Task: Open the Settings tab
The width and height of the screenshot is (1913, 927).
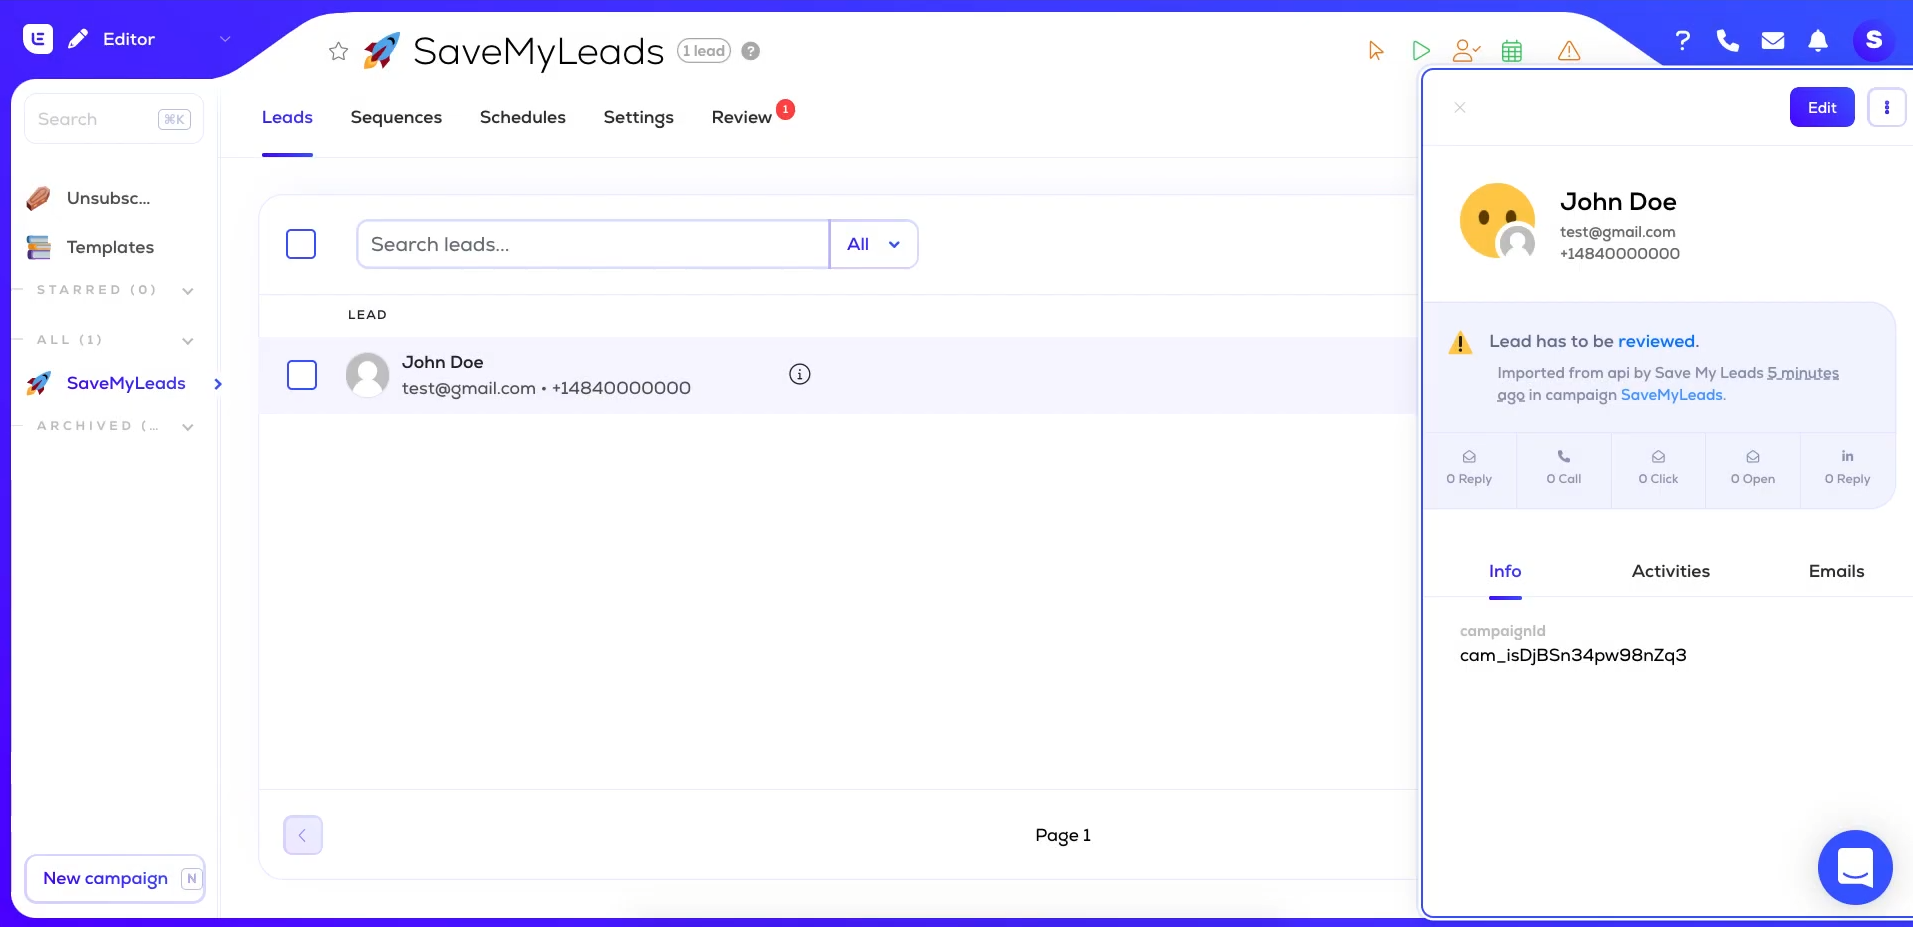Action: (x=639, y=117)
